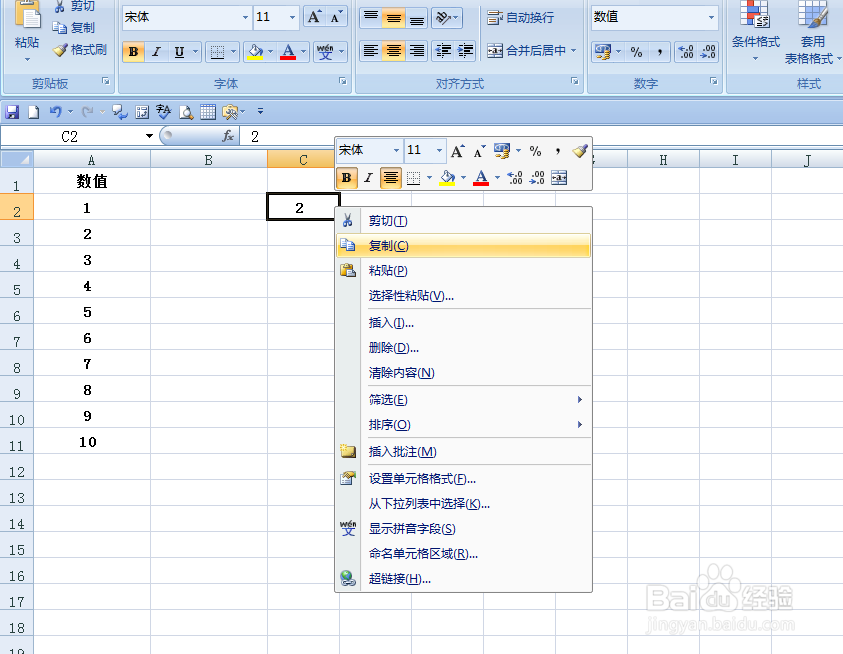This screenshot has width=843, height=654.
Task: Click the ribbon percent style button
Action: click(x=636, y=52)
